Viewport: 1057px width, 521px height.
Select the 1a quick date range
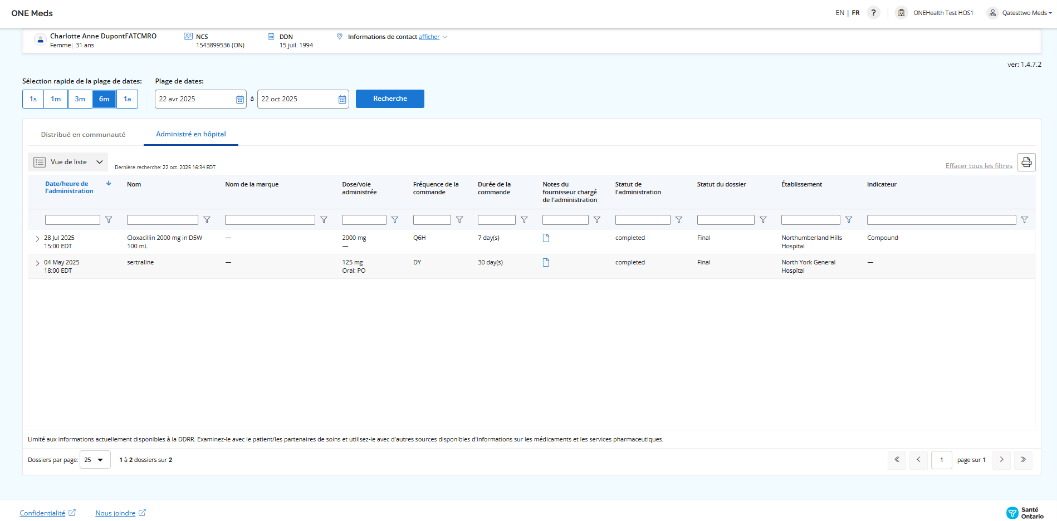pyautogui.click(x=127, y=99)
